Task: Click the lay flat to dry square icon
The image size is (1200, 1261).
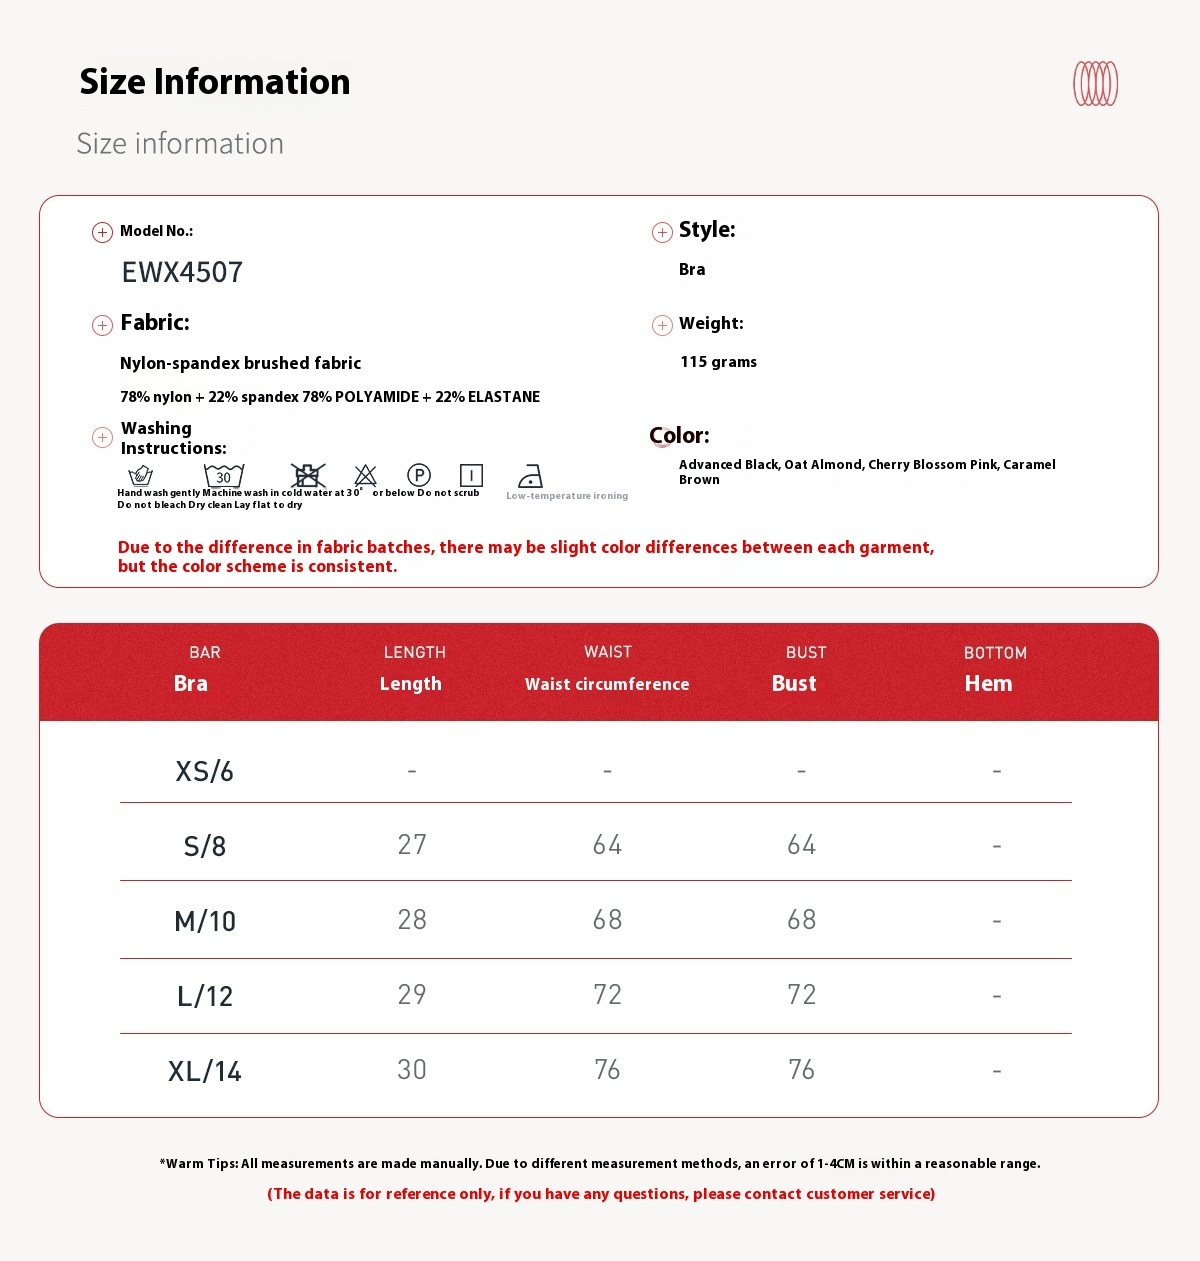Action: tap(471, 475)
